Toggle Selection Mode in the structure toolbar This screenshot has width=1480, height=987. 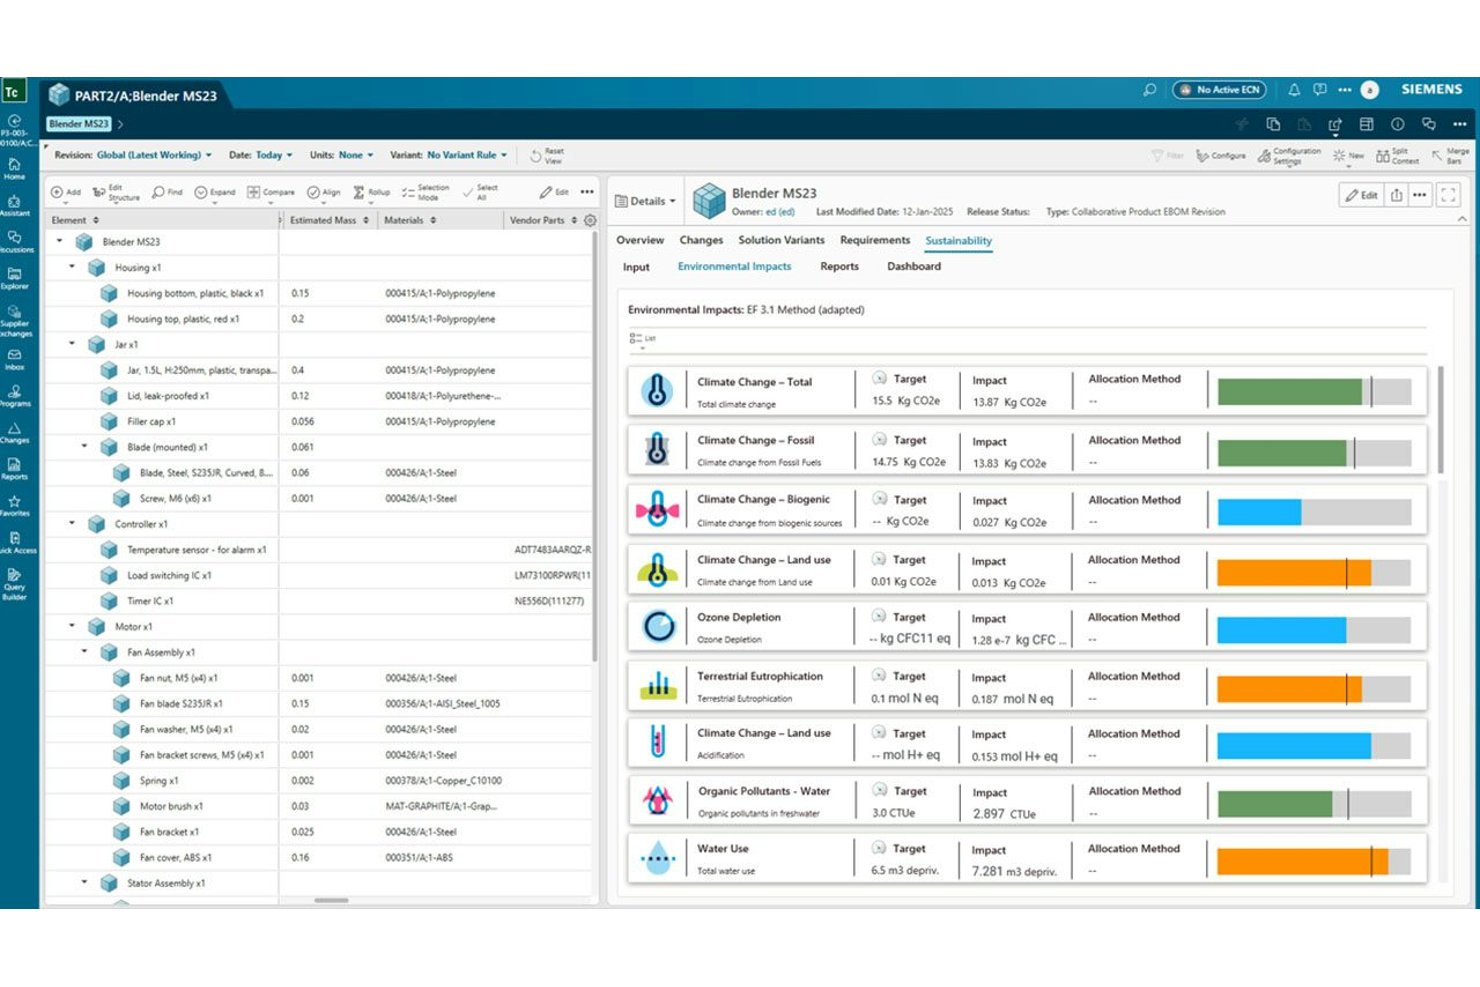tap(425, 192)
